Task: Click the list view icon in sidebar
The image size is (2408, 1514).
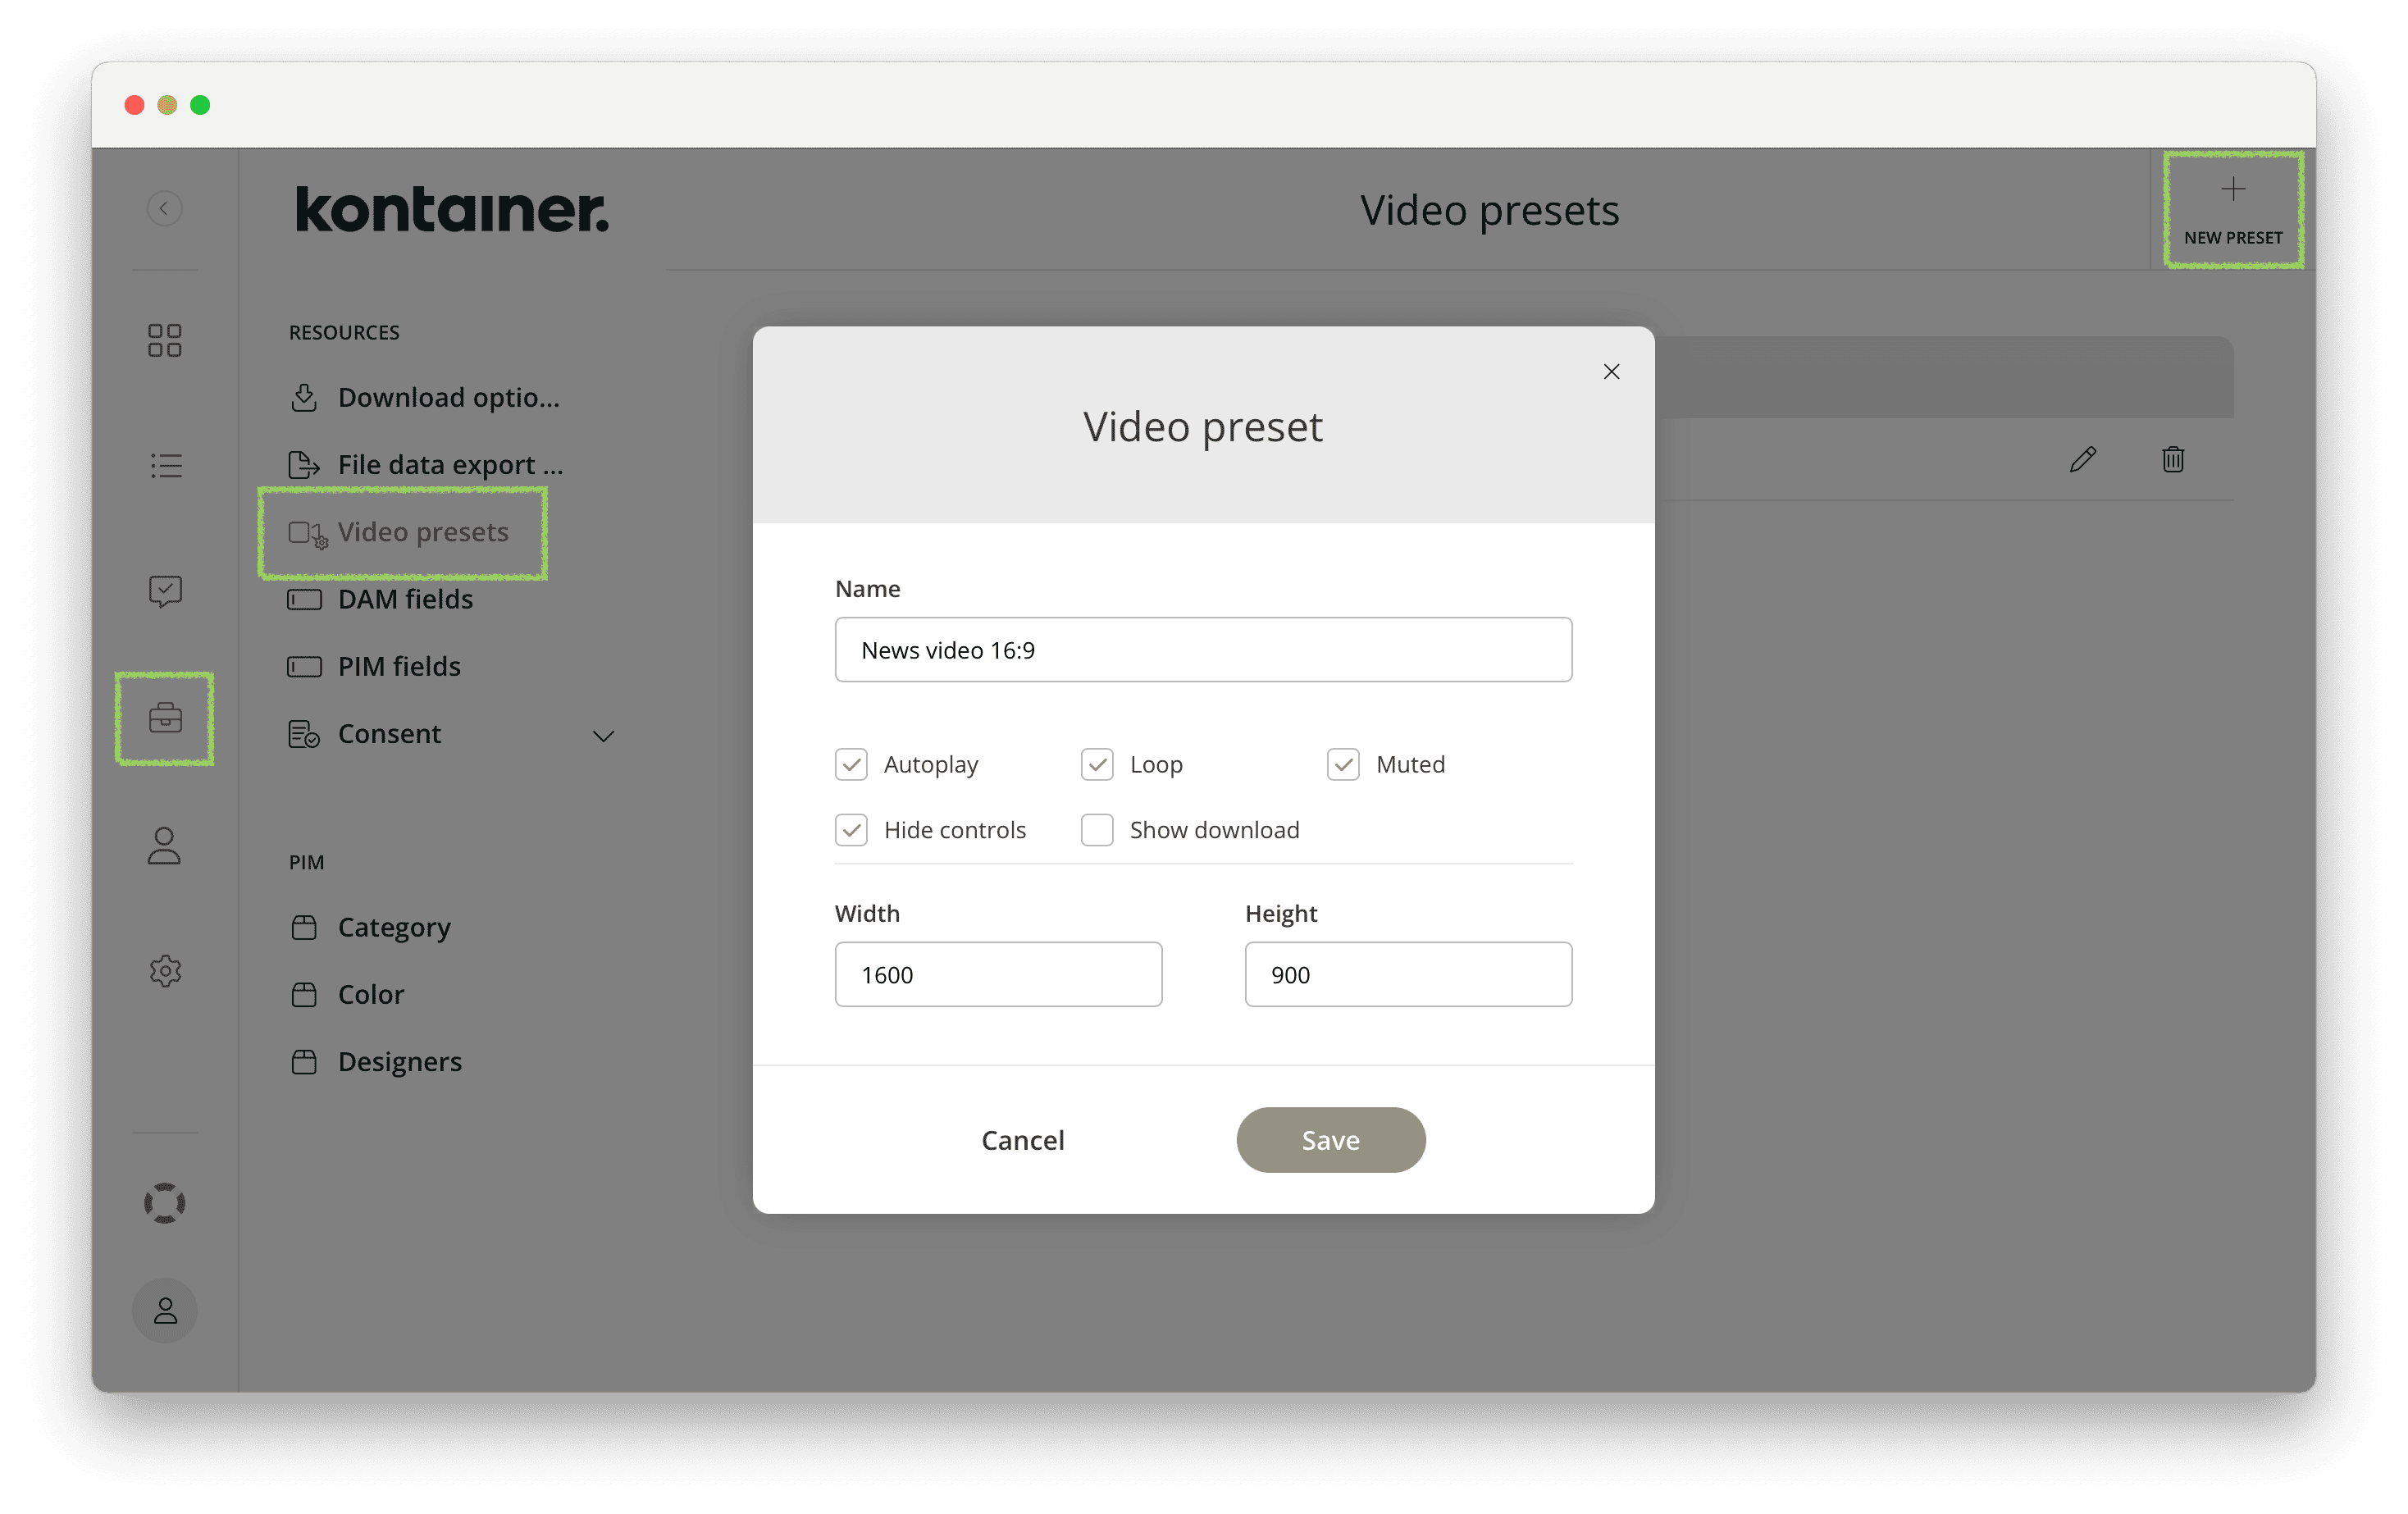Action: [166, 464]
